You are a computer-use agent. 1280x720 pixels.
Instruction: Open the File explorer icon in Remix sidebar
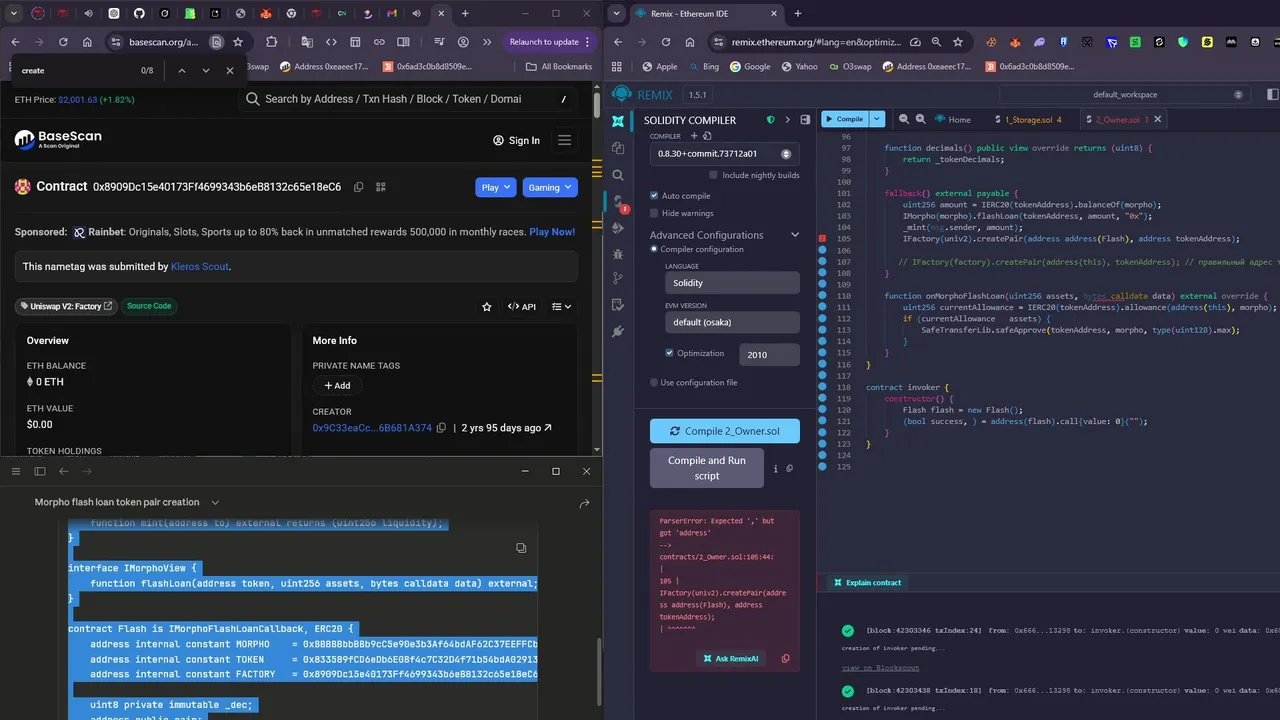tap(618, 148)
